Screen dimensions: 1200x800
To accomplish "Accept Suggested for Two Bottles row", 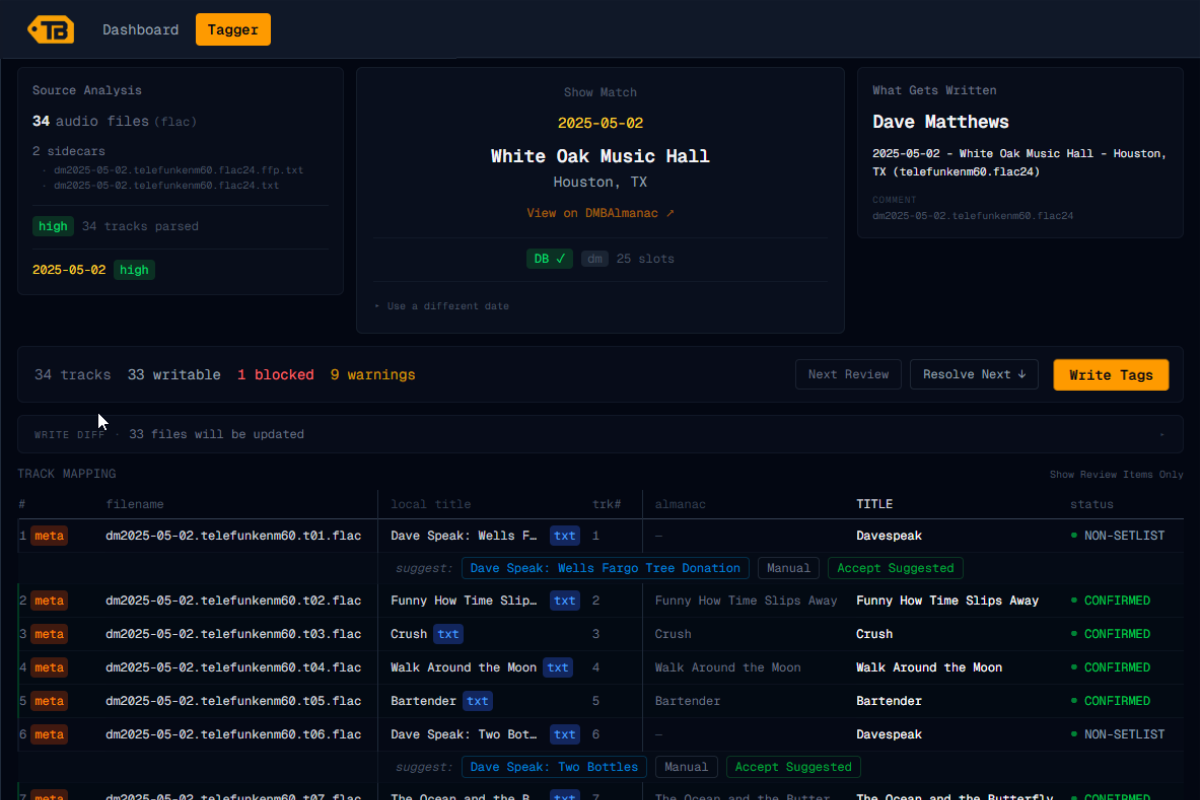I will pyautogui.click(x=793, y=767).
